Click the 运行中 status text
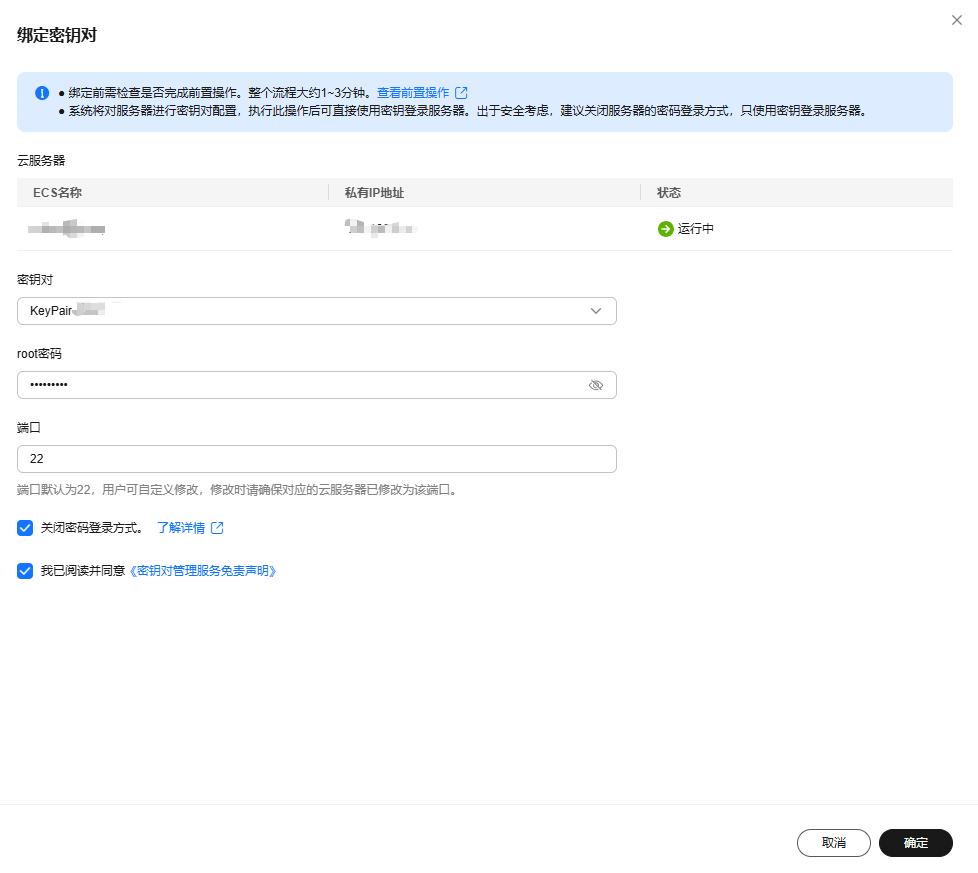The height and width of the screenshot is (873, 978). pyautogui.click(x=695, y=229)
